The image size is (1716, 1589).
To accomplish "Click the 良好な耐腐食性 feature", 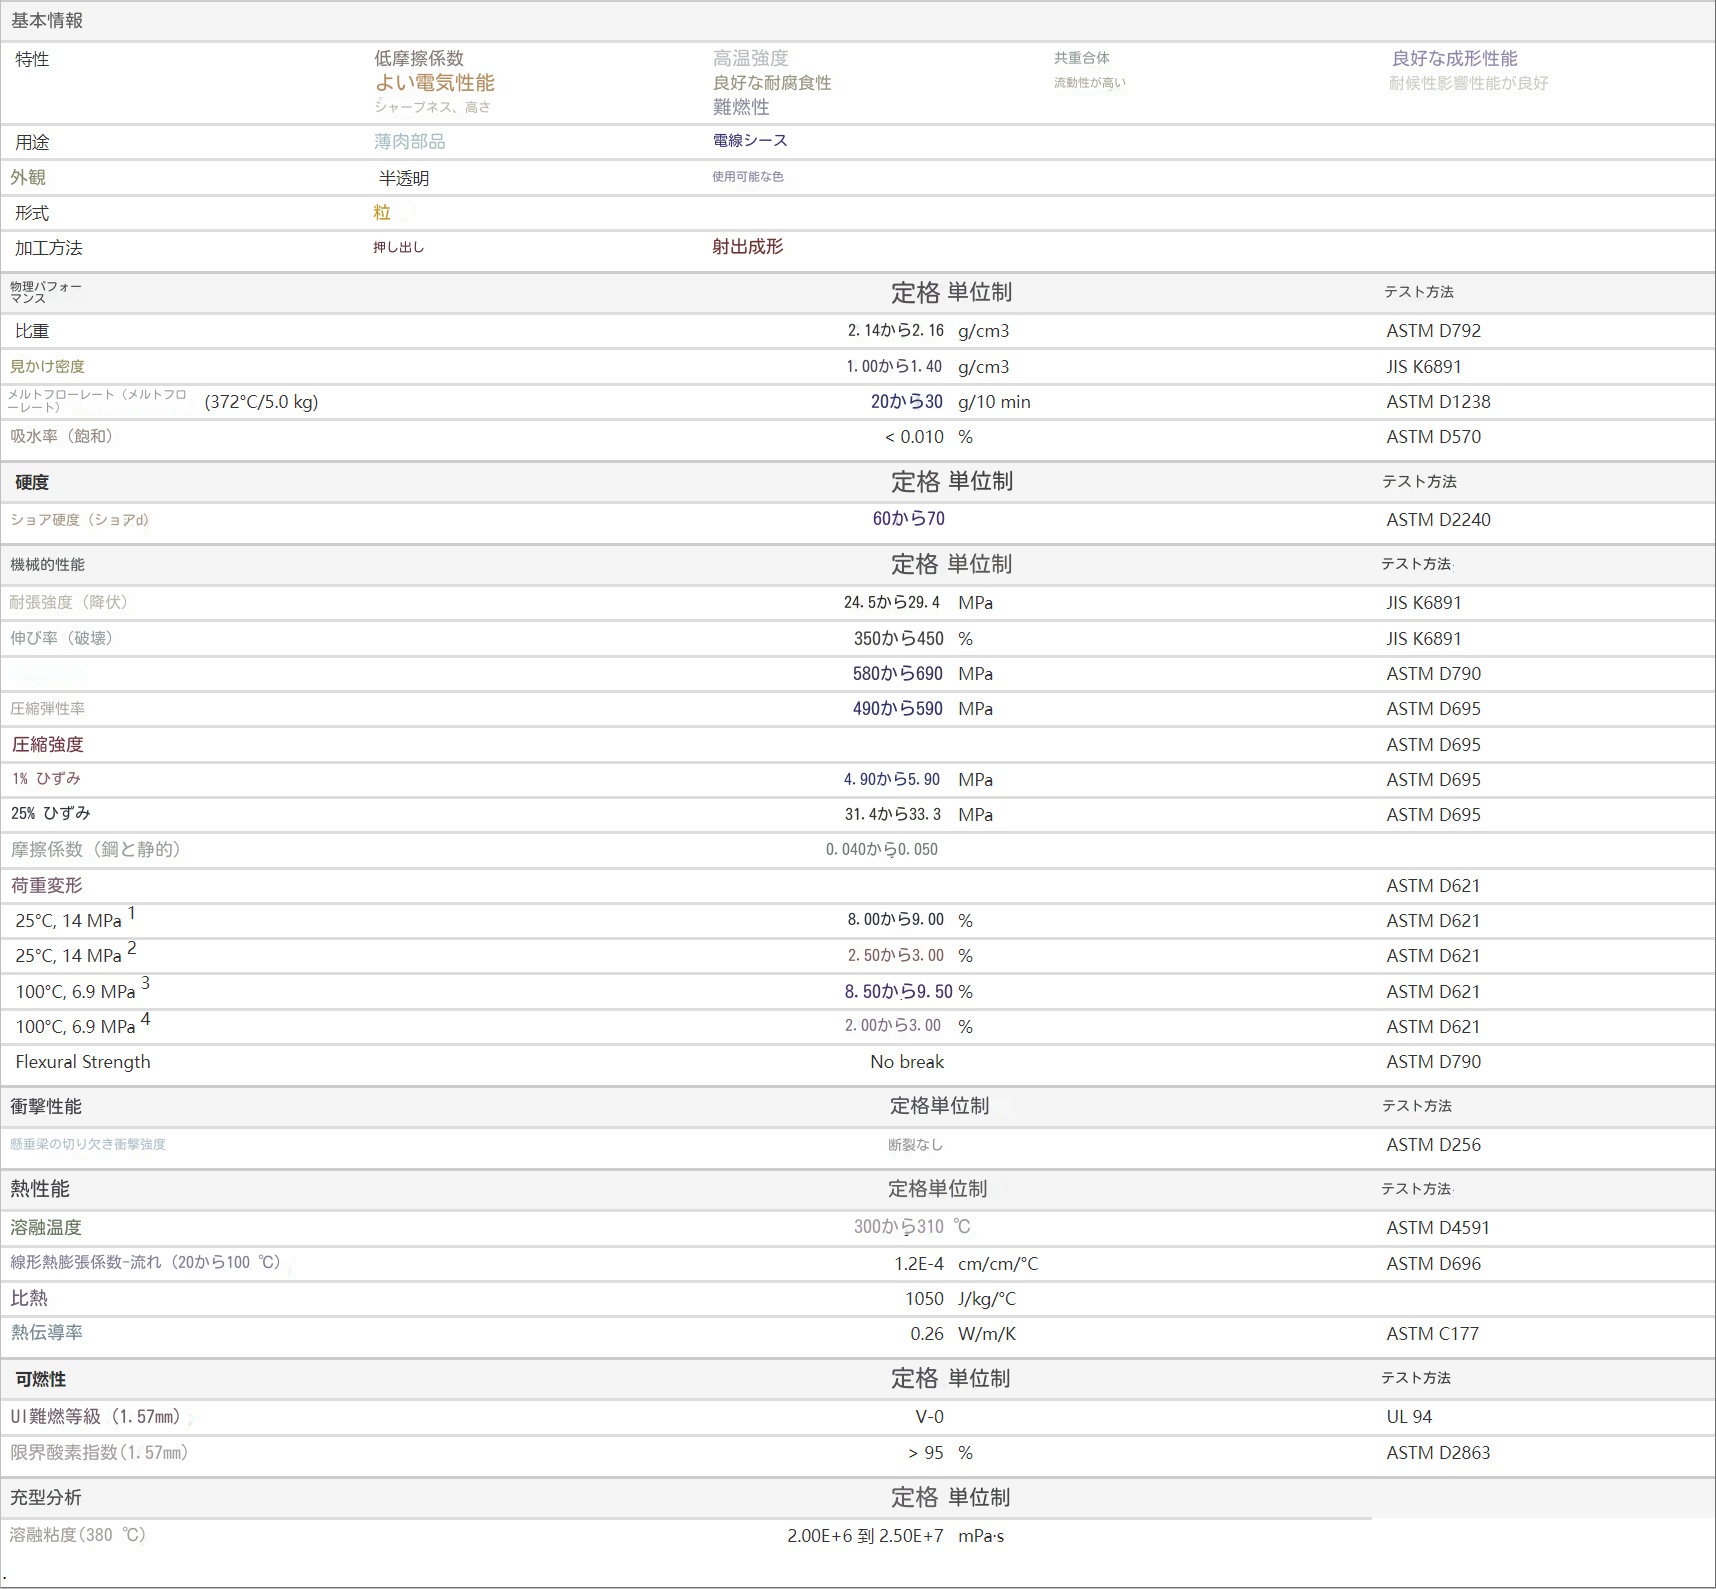I will [772, 83].
